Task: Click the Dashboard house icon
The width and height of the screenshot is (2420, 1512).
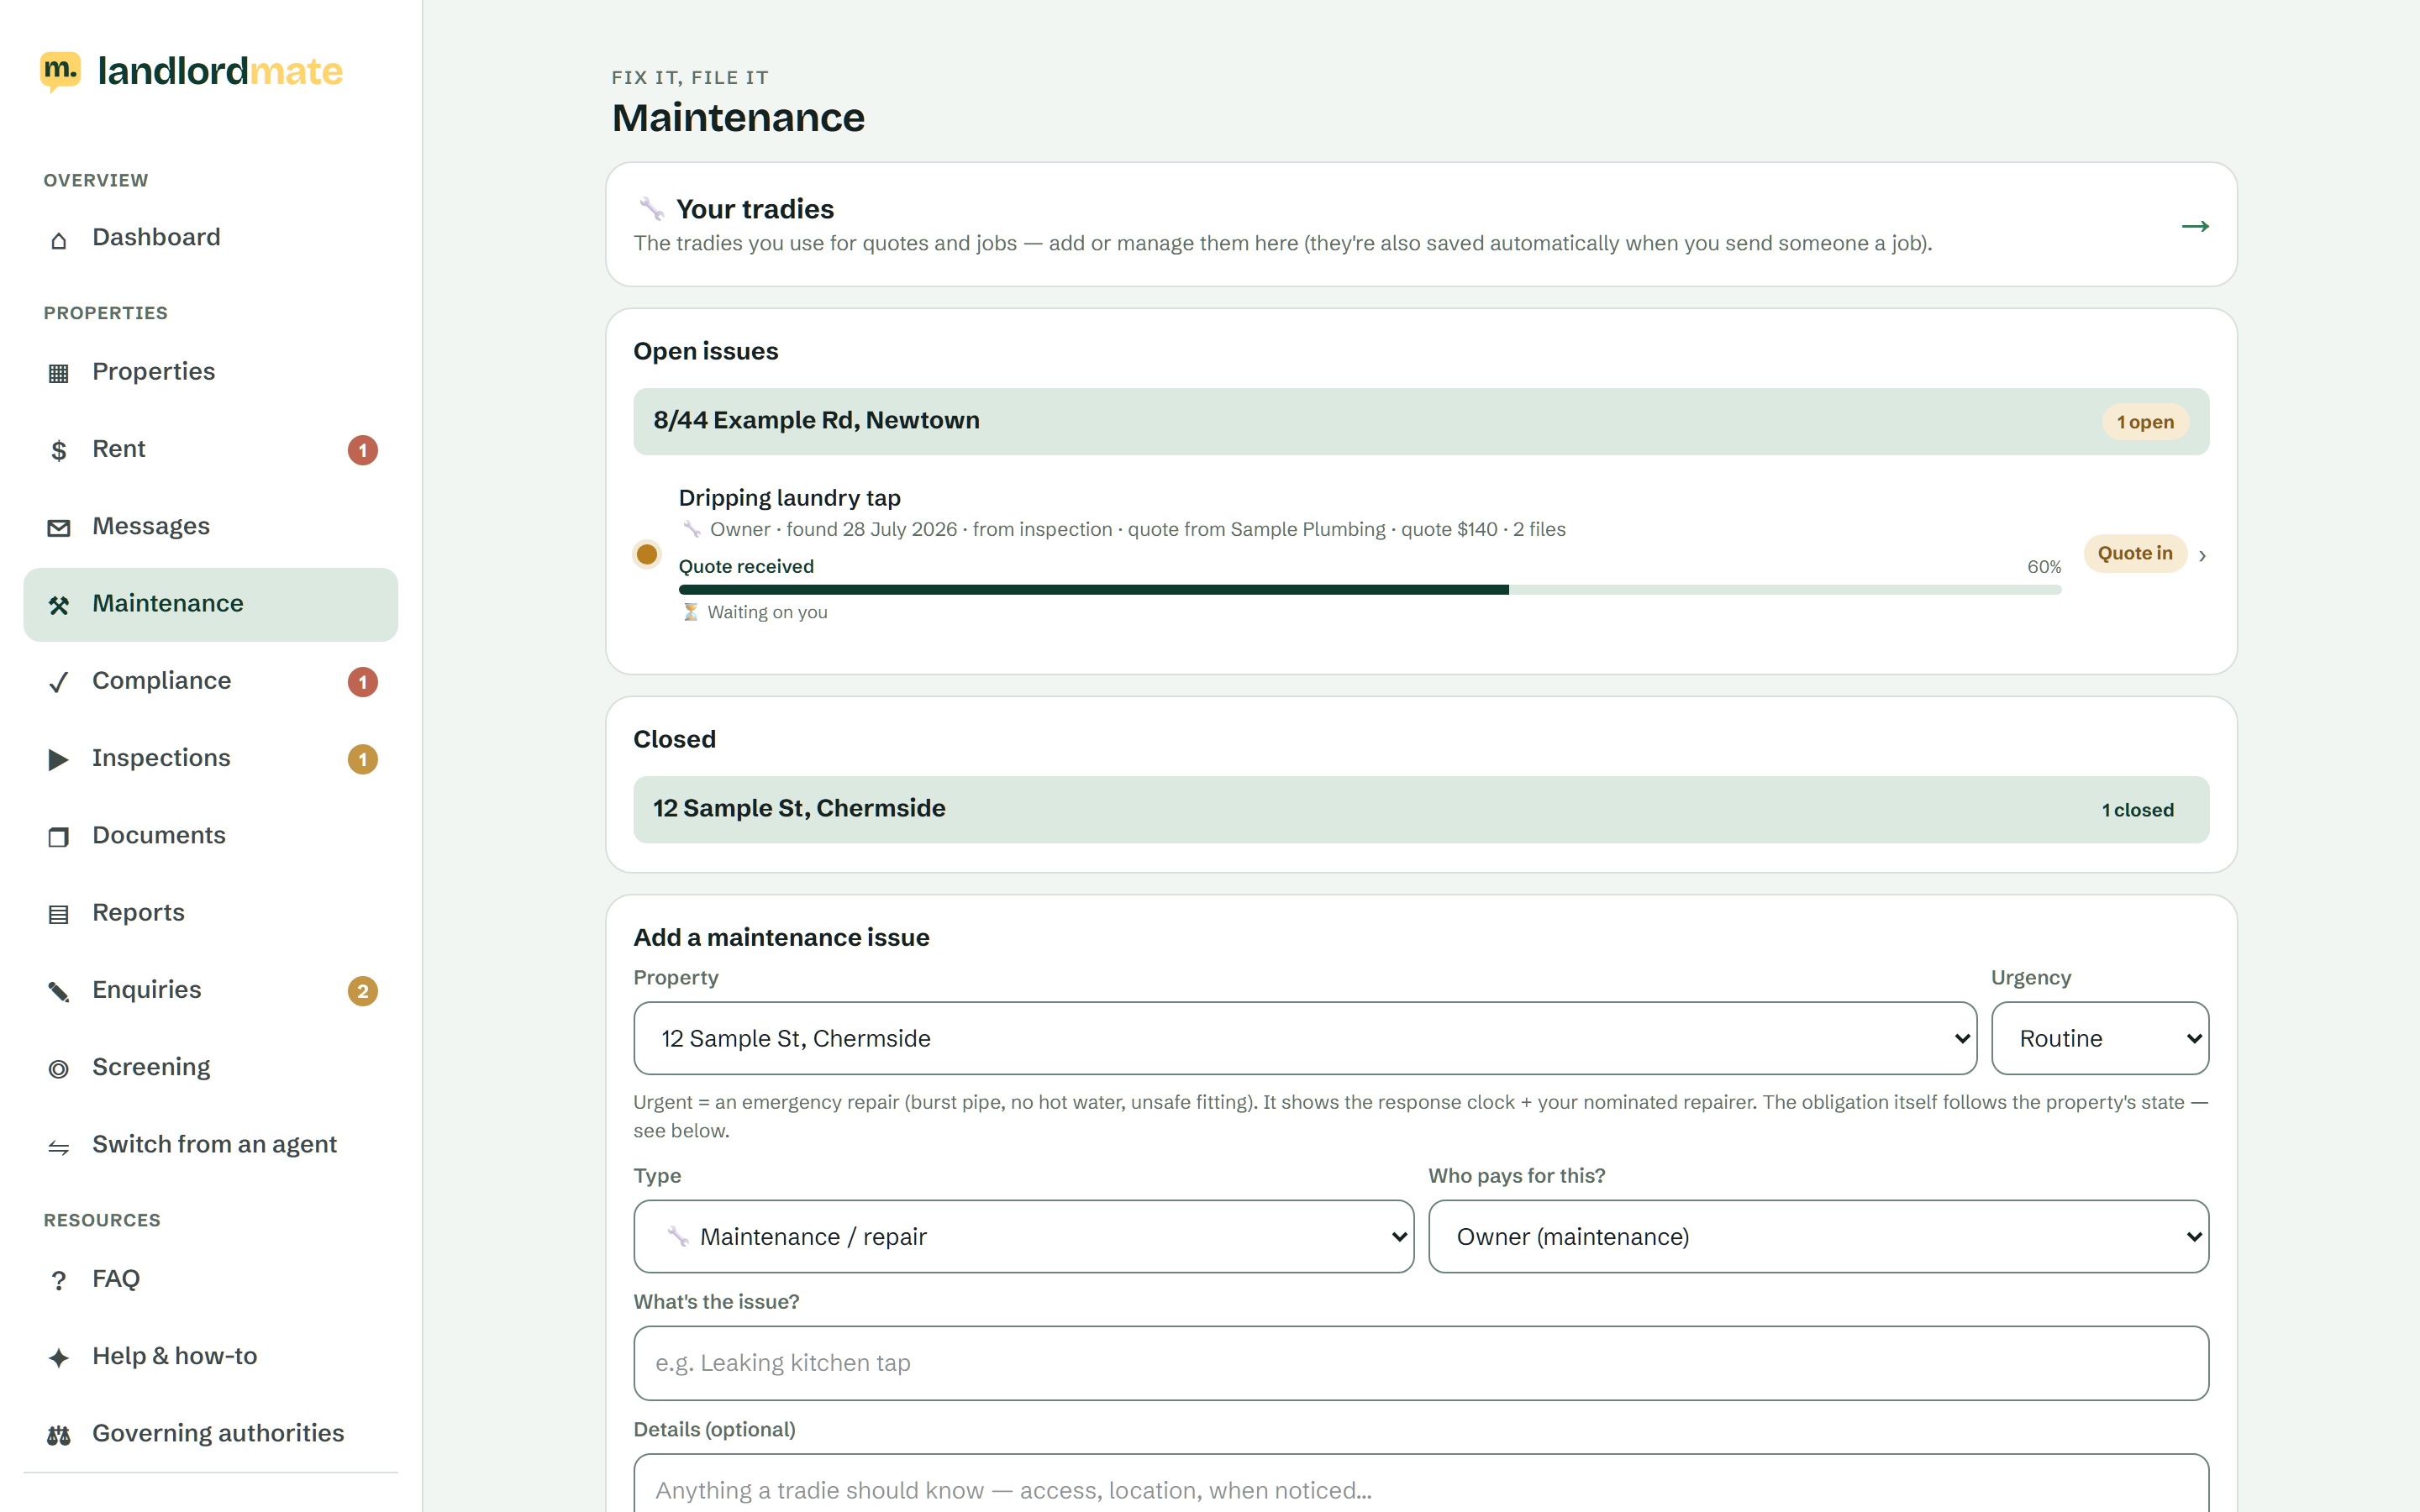Action: coord(59,240)
